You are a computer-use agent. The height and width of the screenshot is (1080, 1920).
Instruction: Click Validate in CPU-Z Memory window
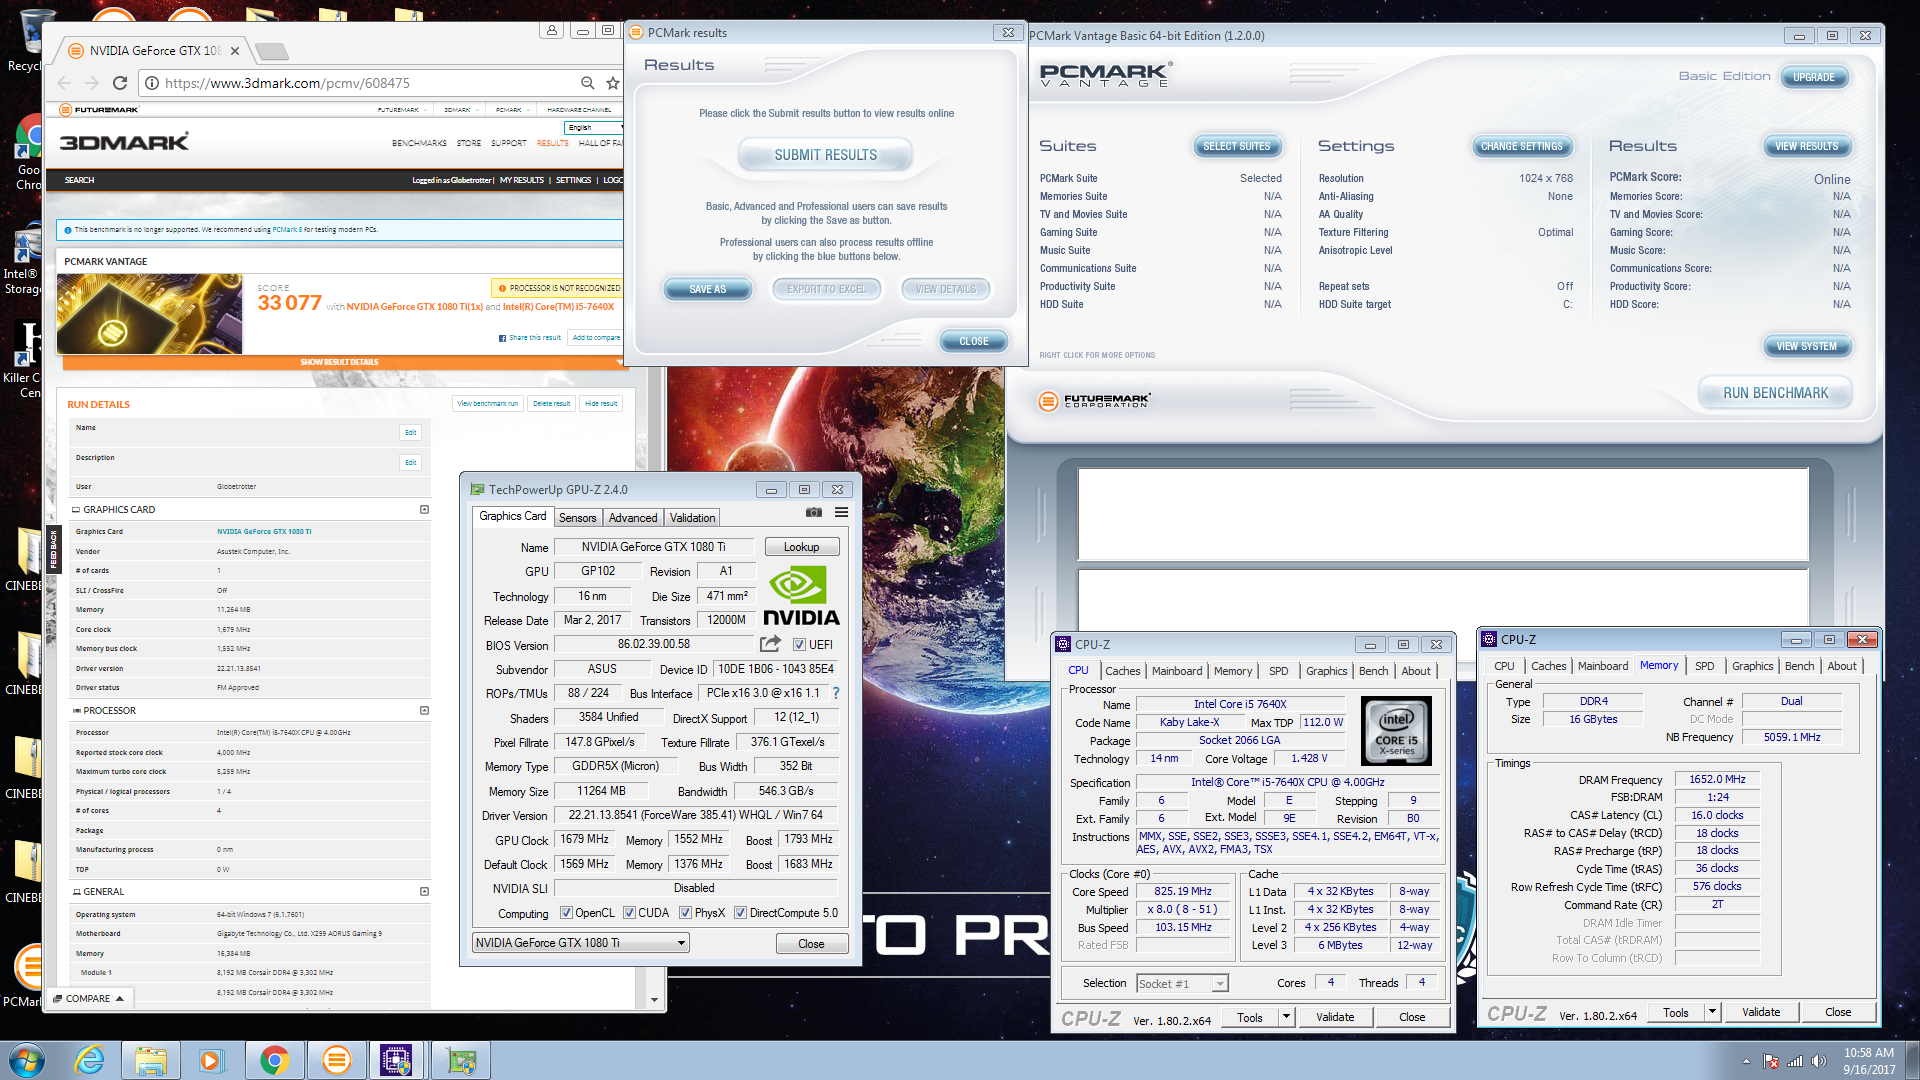(x=1761, y=1012)
